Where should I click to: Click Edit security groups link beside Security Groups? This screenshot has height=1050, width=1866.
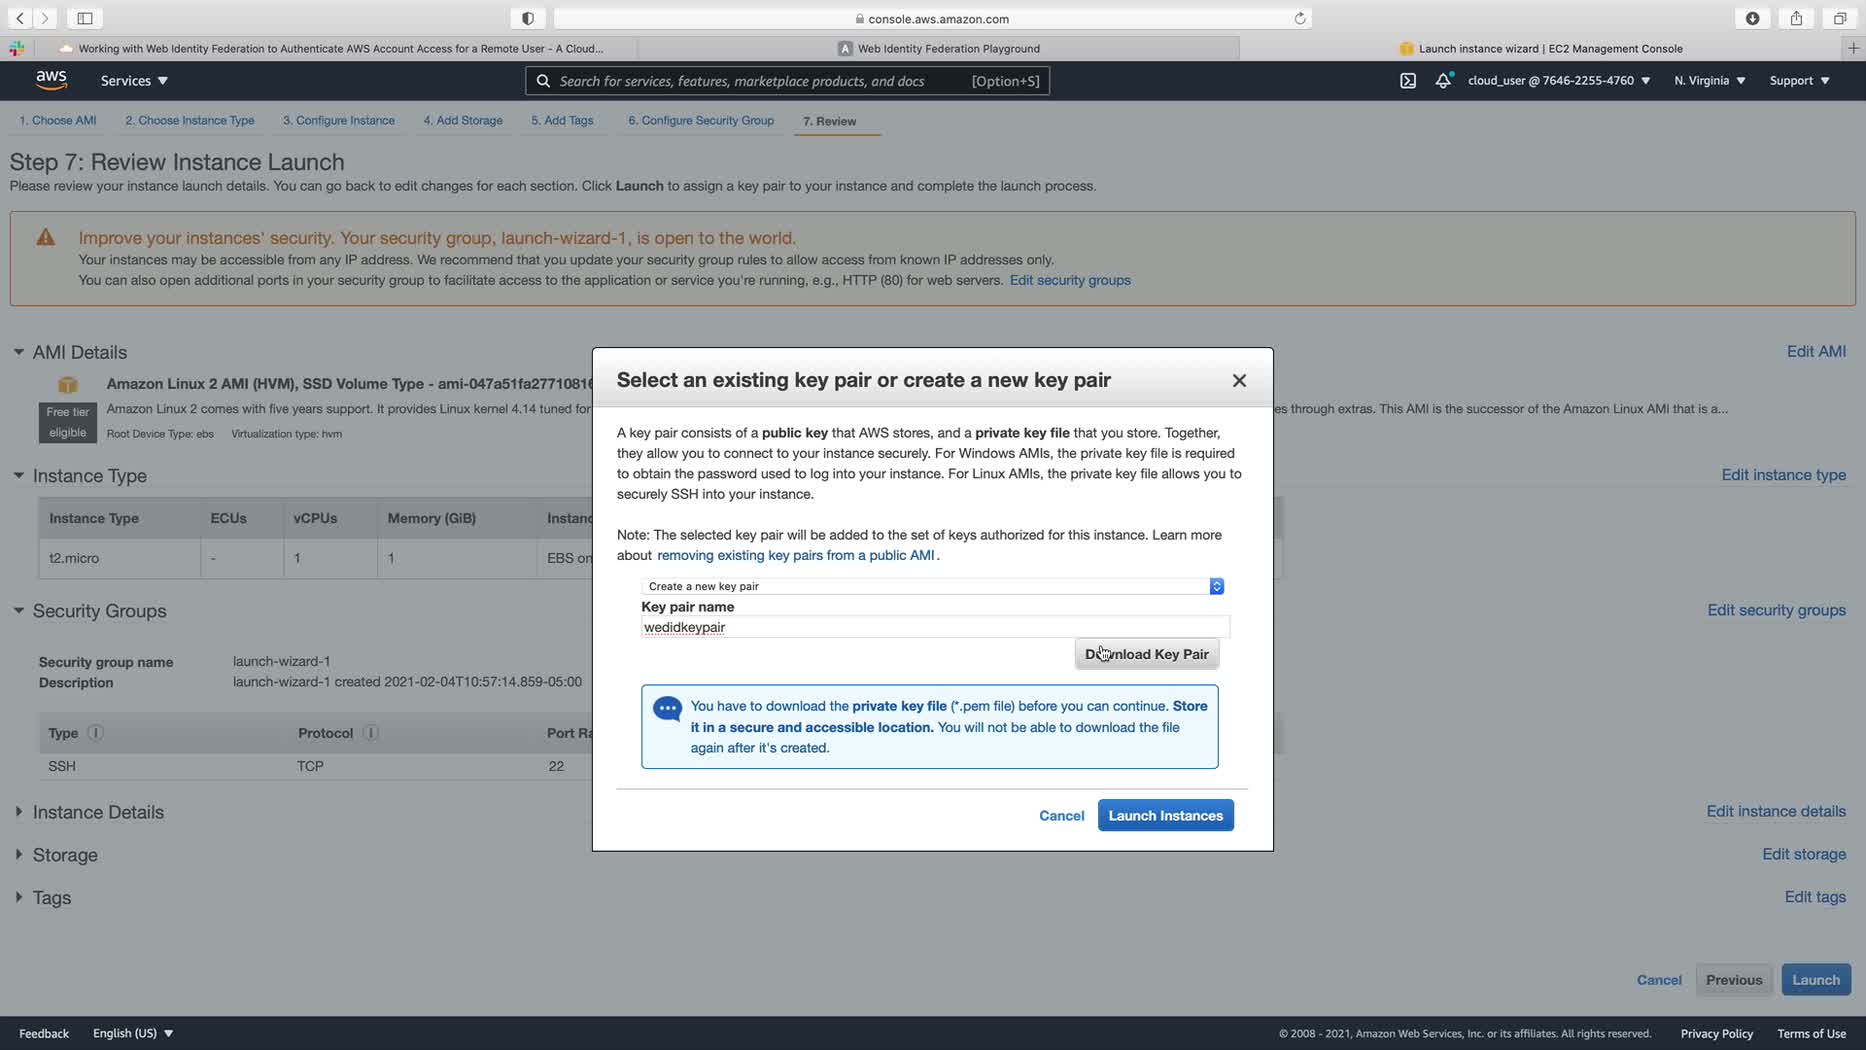click(x=1777, y=610)
